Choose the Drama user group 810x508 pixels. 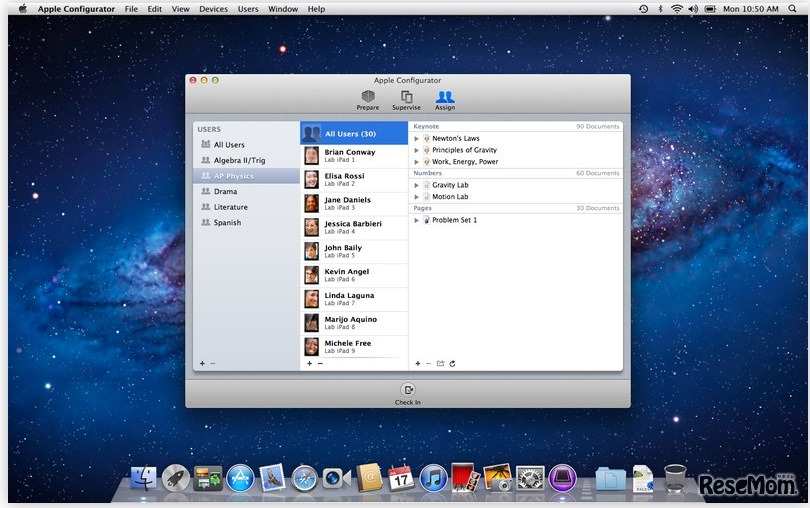[x=247, y=191]
